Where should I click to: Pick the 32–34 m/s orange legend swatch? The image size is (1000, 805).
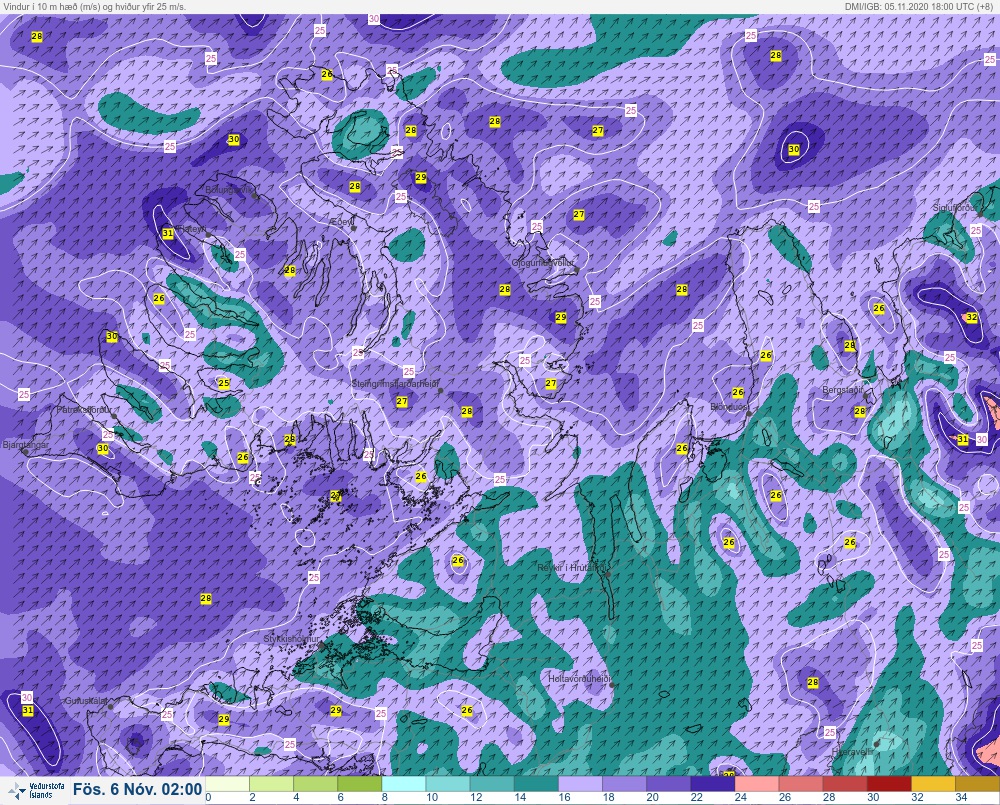point(933,783)
